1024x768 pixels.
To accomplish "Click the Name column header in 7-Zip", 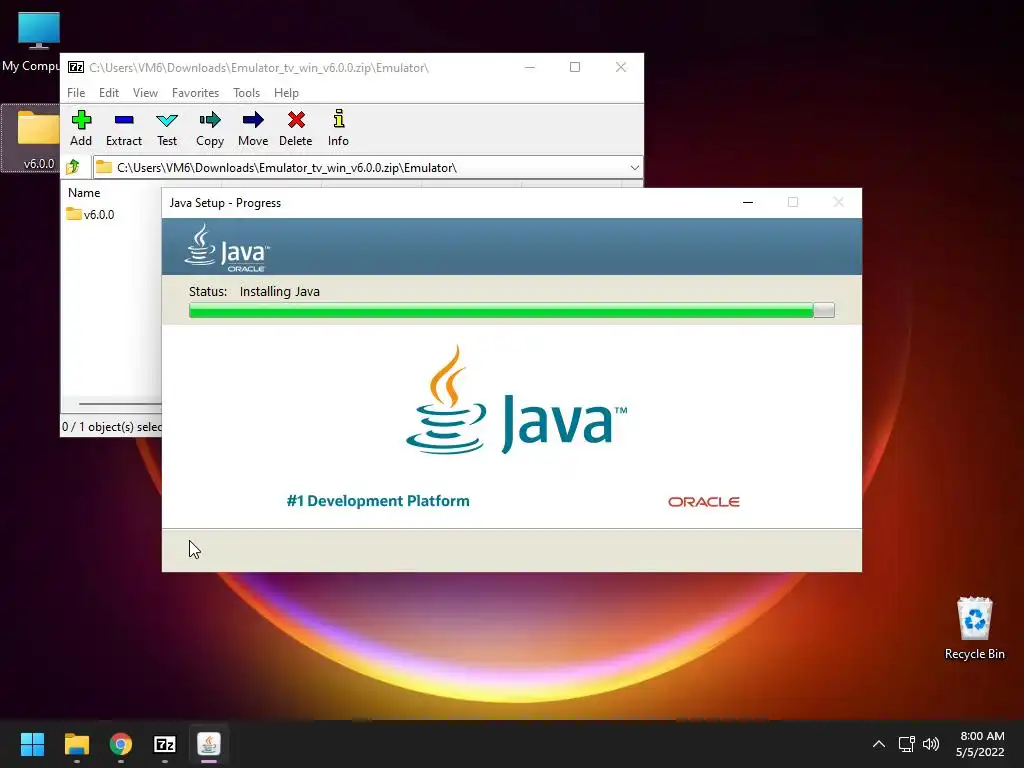I will pyautogui.click(x=84, y=193).
